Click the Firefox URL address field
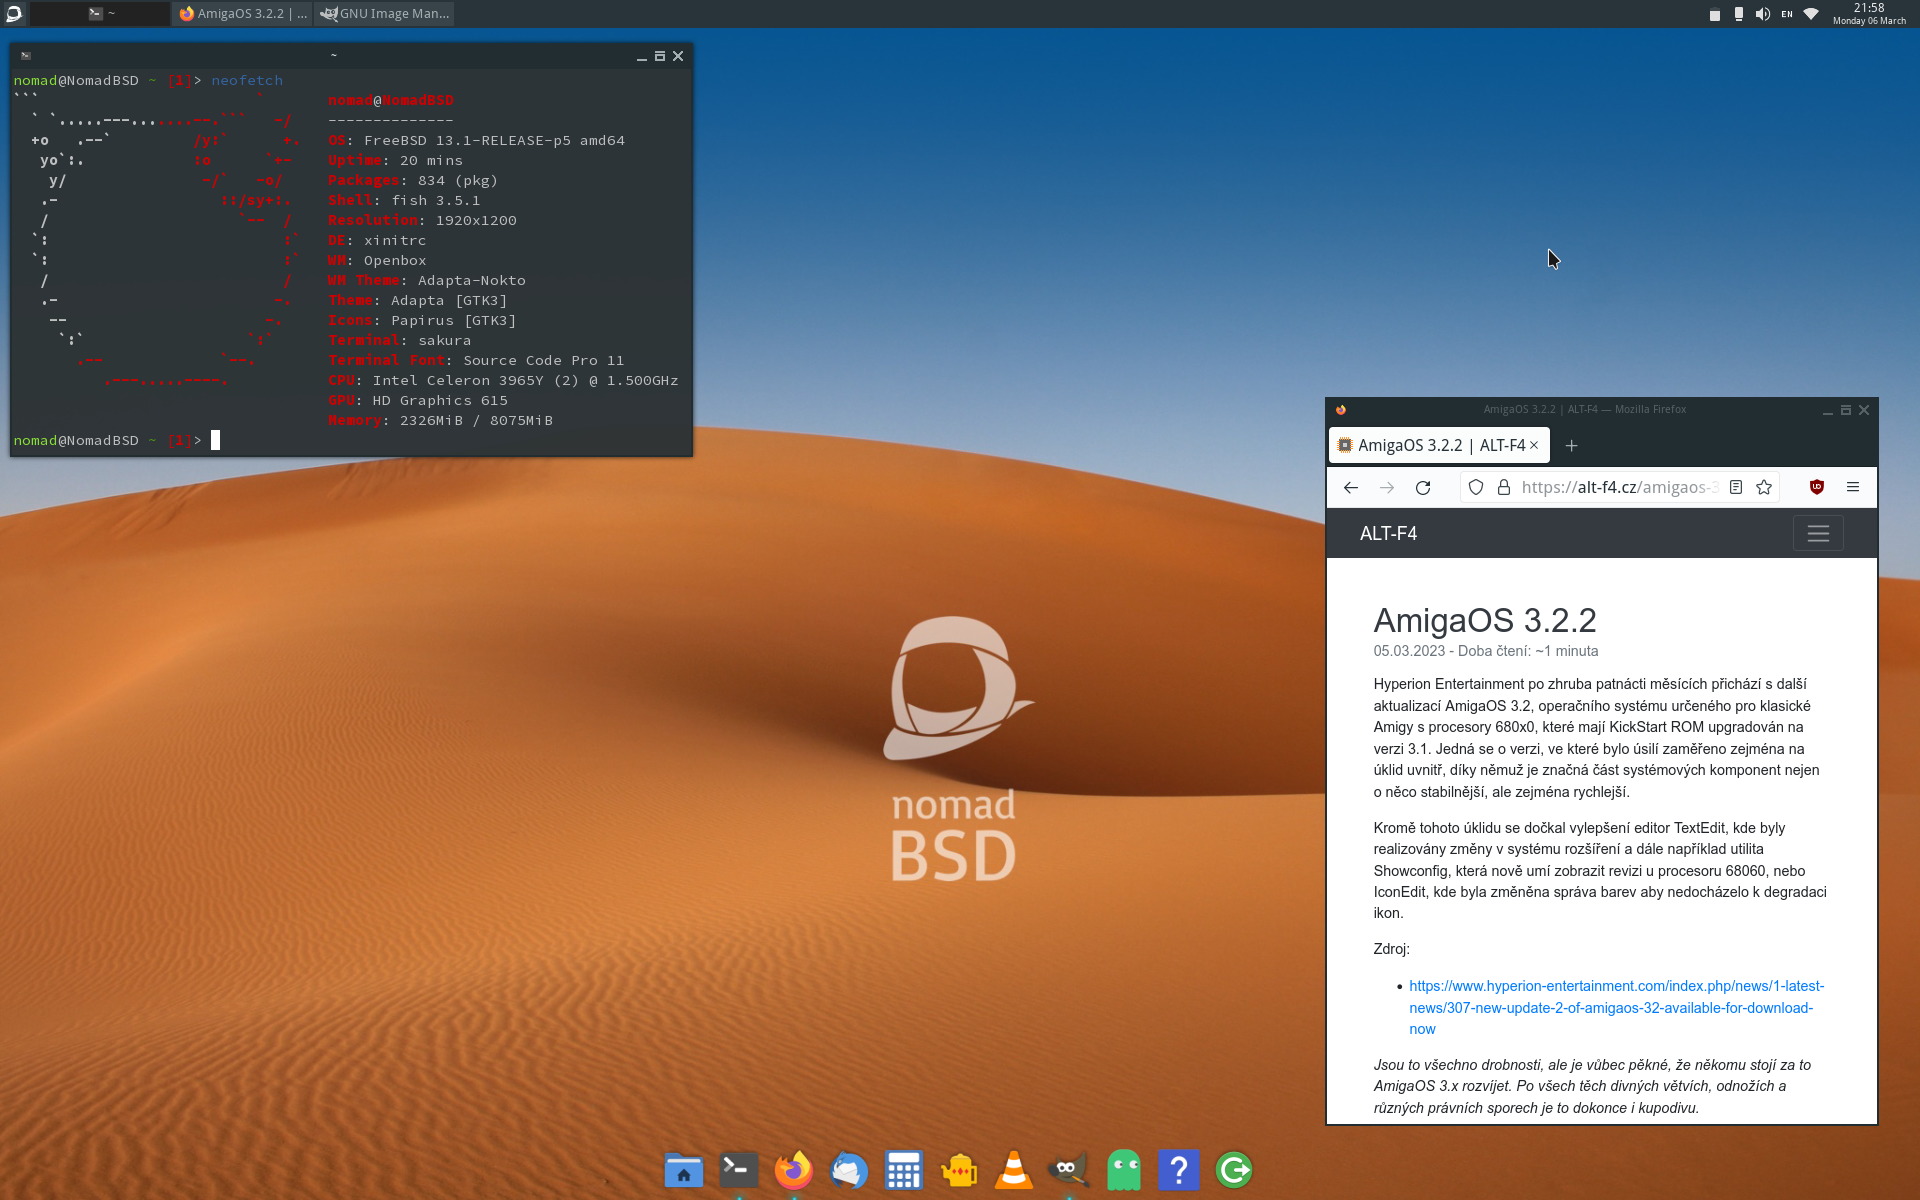 [x=1618, y=487]
